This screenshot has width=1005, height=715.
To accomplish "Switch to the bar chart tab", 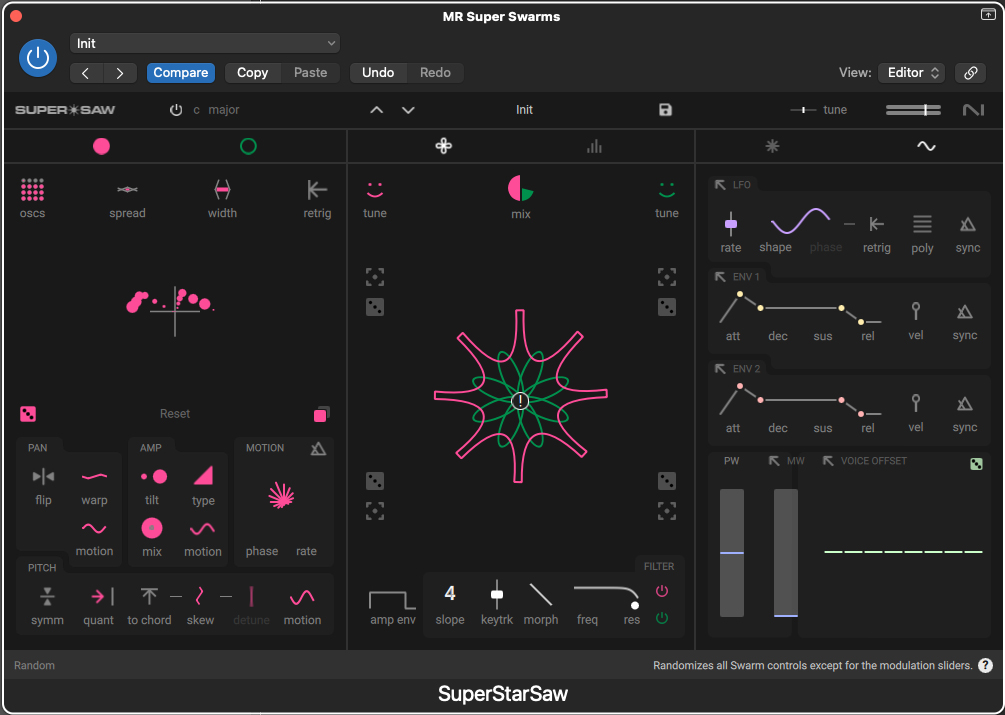I will click(594, 147).
